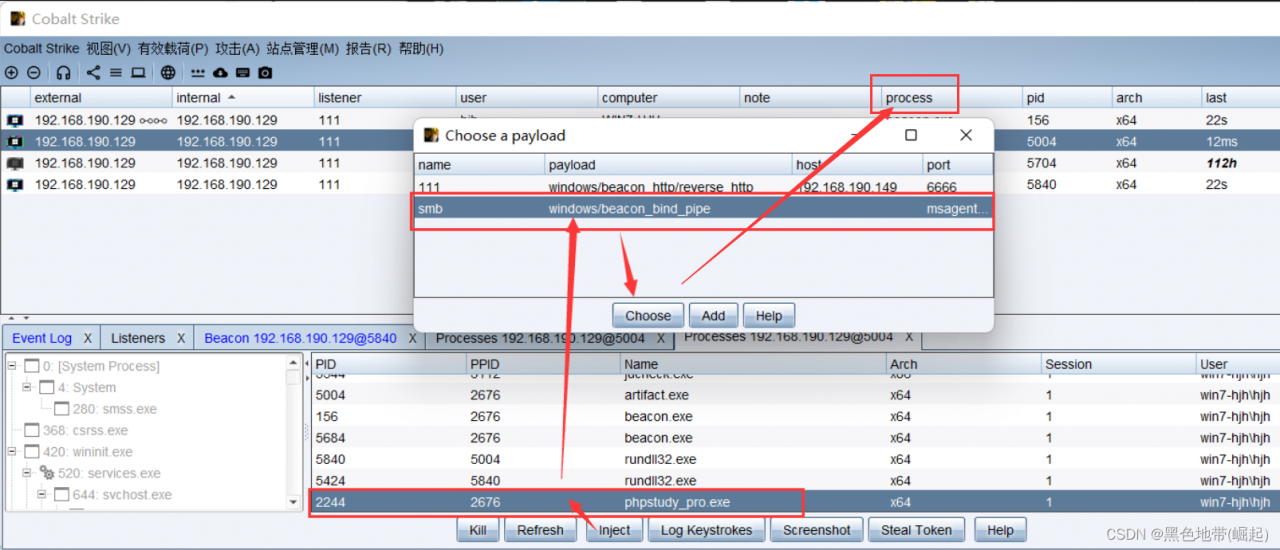Click the beacon icon for pid 5840 session
1280x550 pixels.
[x=15, y=185]
